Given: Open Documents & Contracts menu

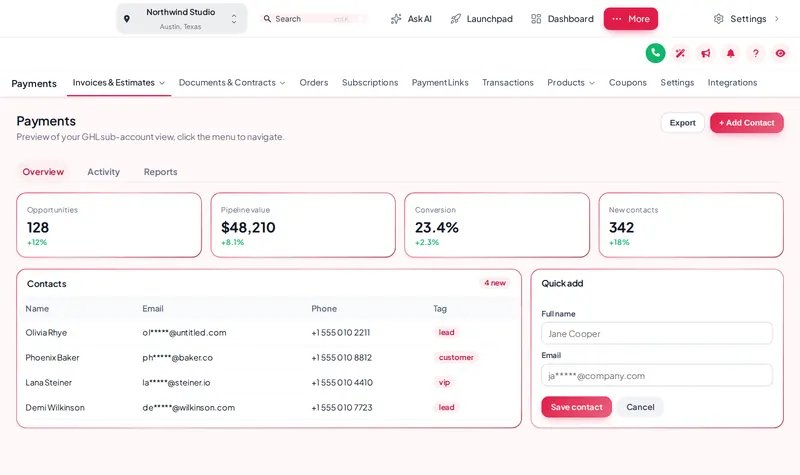Looking at the screenshot, I should [x=232, y=83].
